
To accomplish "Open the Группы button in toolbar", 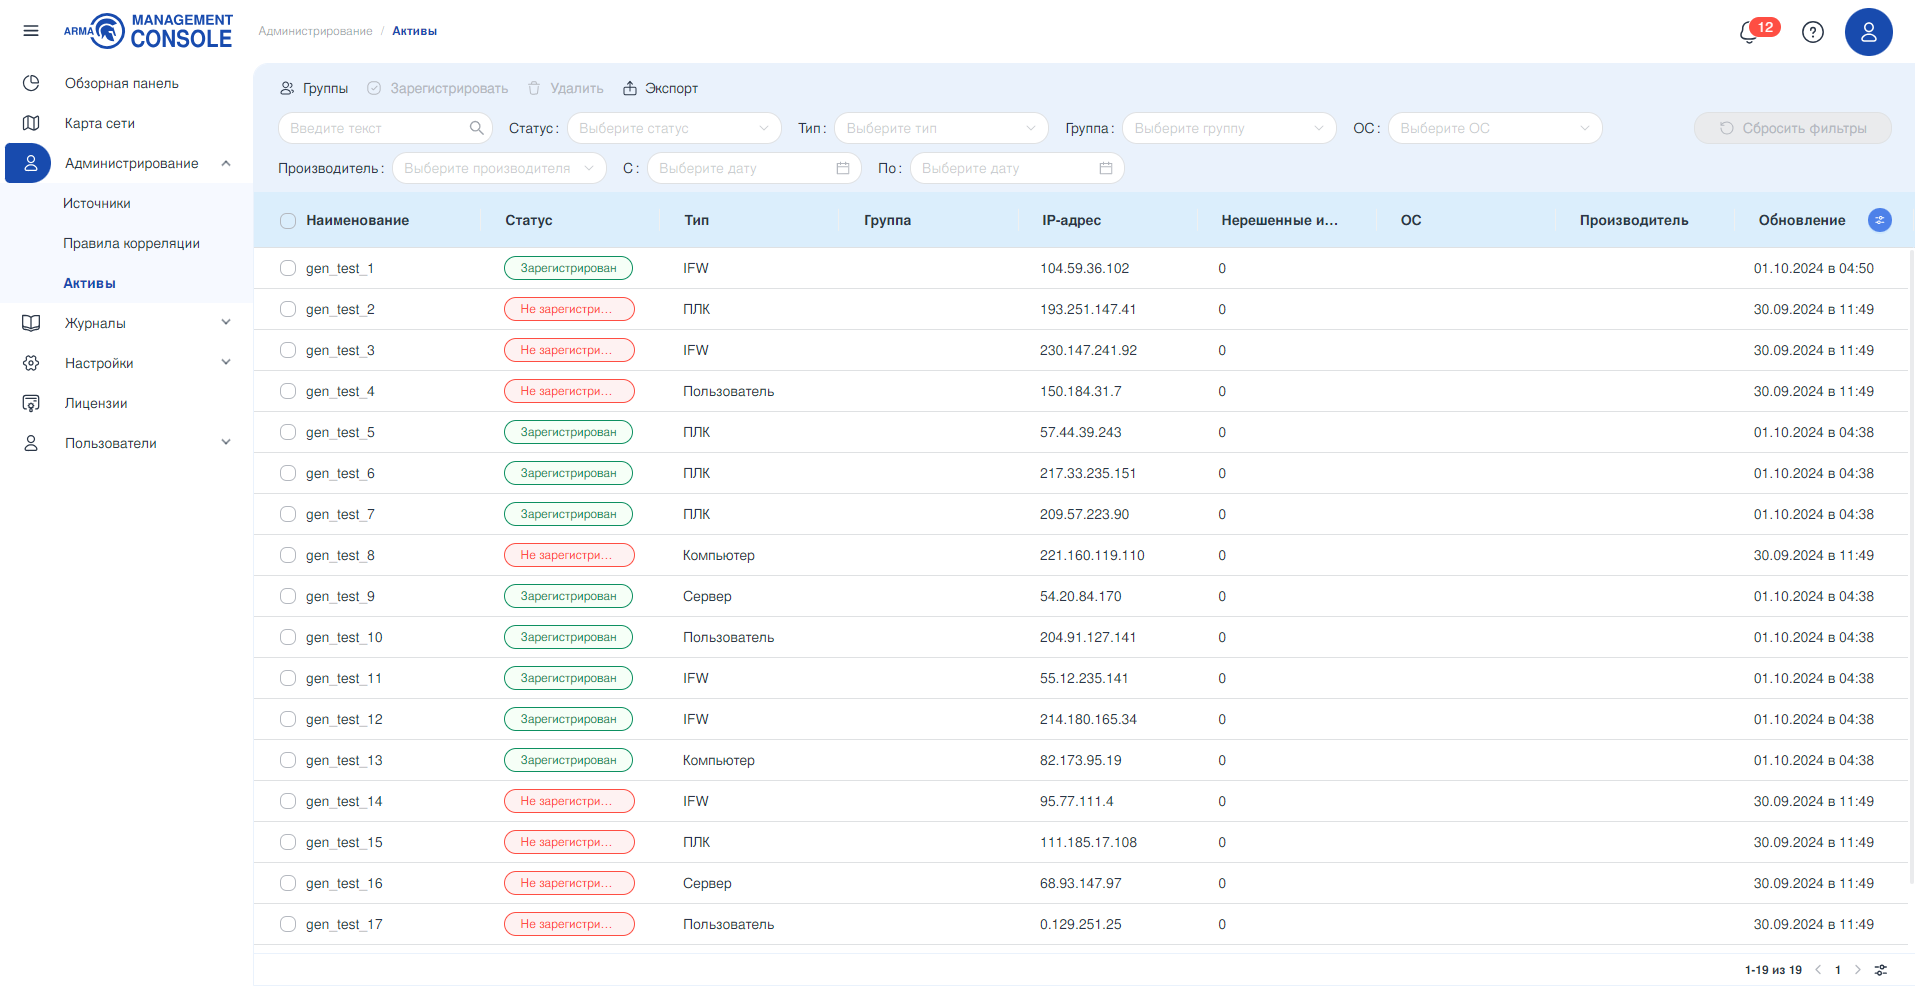I will pyautogui.click(x=314, y=88).
